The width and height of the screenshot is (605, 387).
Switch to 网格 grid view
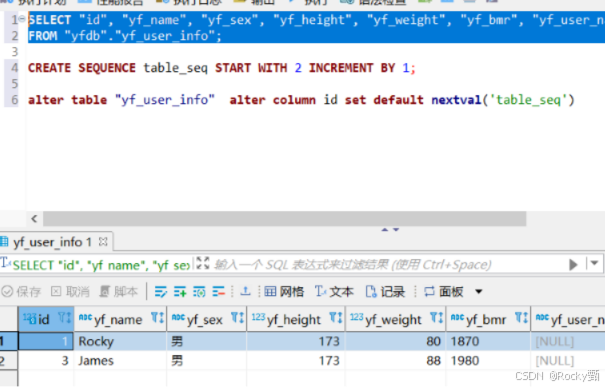(x=284, y=292)
